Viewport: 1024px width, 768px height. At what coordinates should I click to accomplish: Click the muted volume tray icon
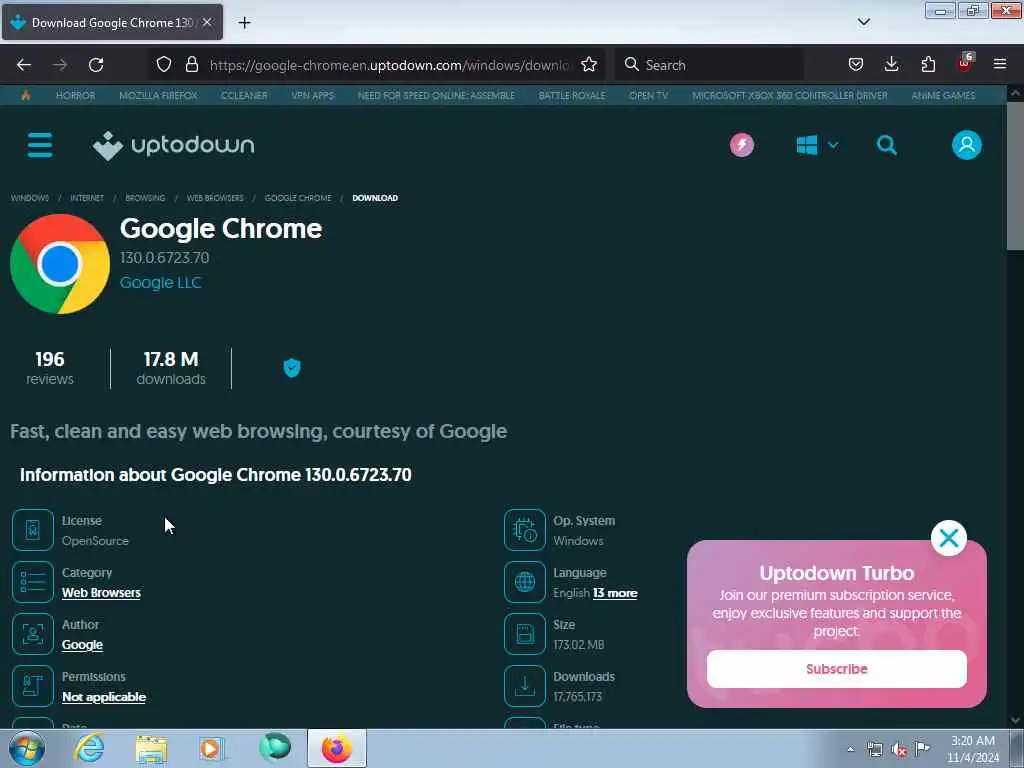899,750
